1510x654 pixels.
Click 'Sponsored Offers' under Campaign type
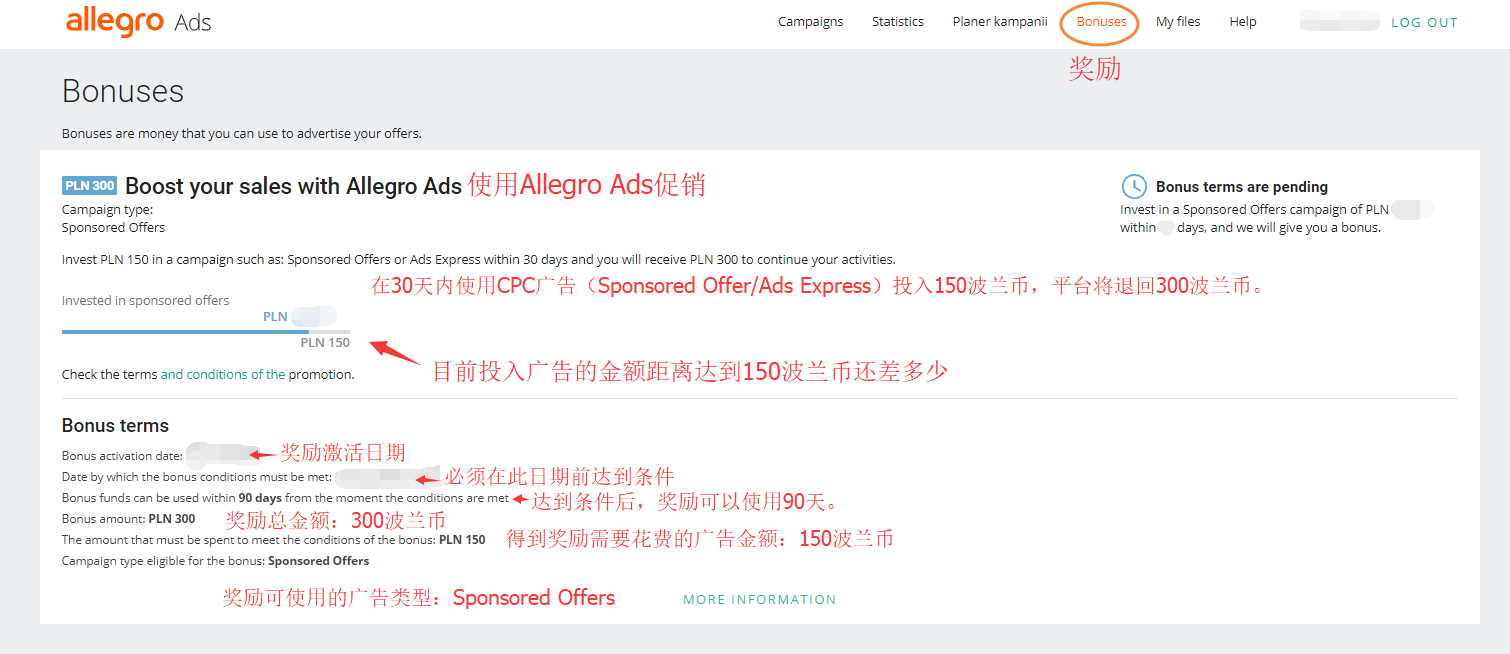point(114,228)
